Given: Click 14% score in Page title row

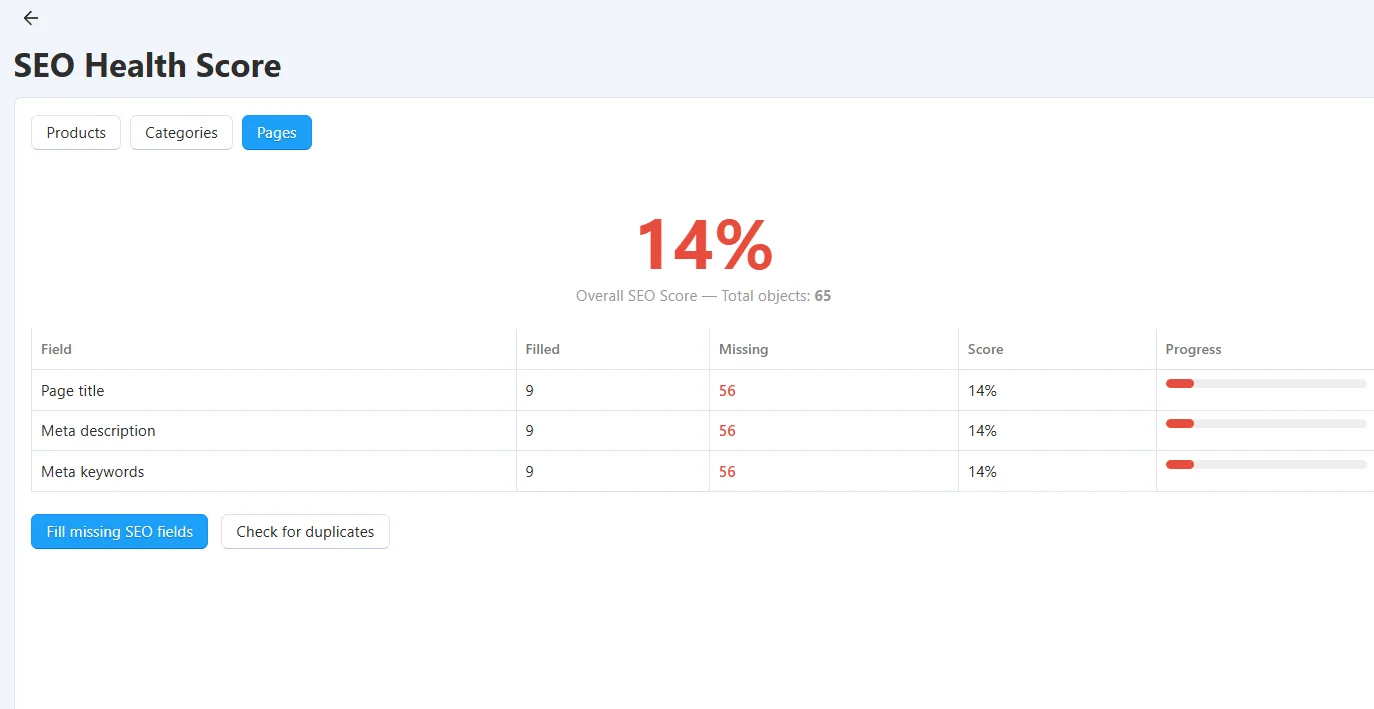Looking at the screenshot, I should pos(982,391).
